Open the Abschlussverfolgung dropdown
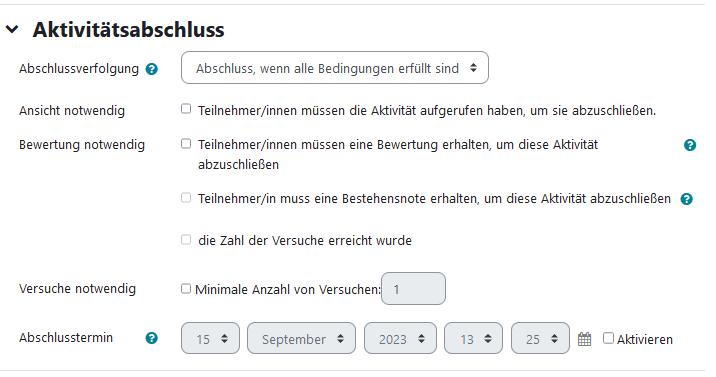The height and width of the screenshot is (377, 716). (335, 68)
